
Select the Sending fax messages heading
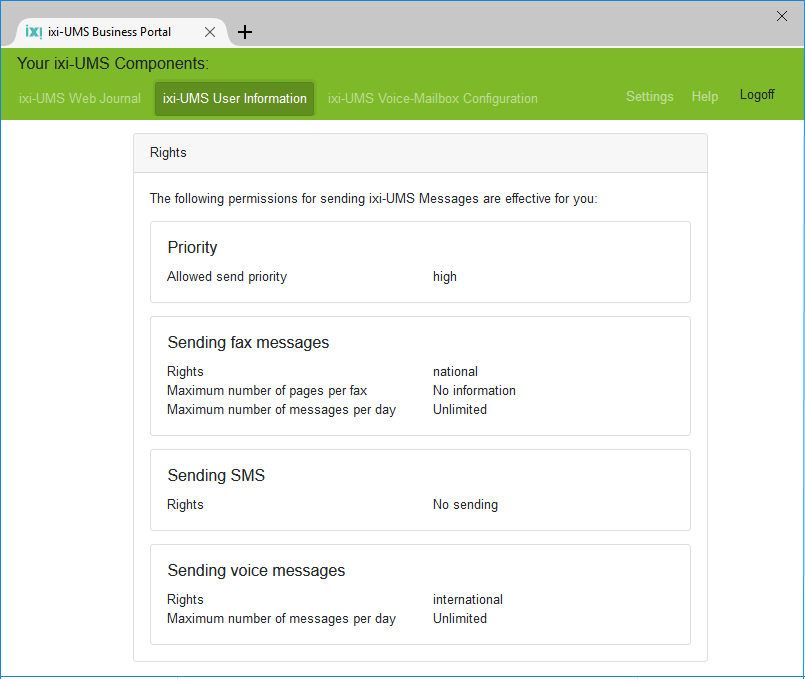coord(248,343)
